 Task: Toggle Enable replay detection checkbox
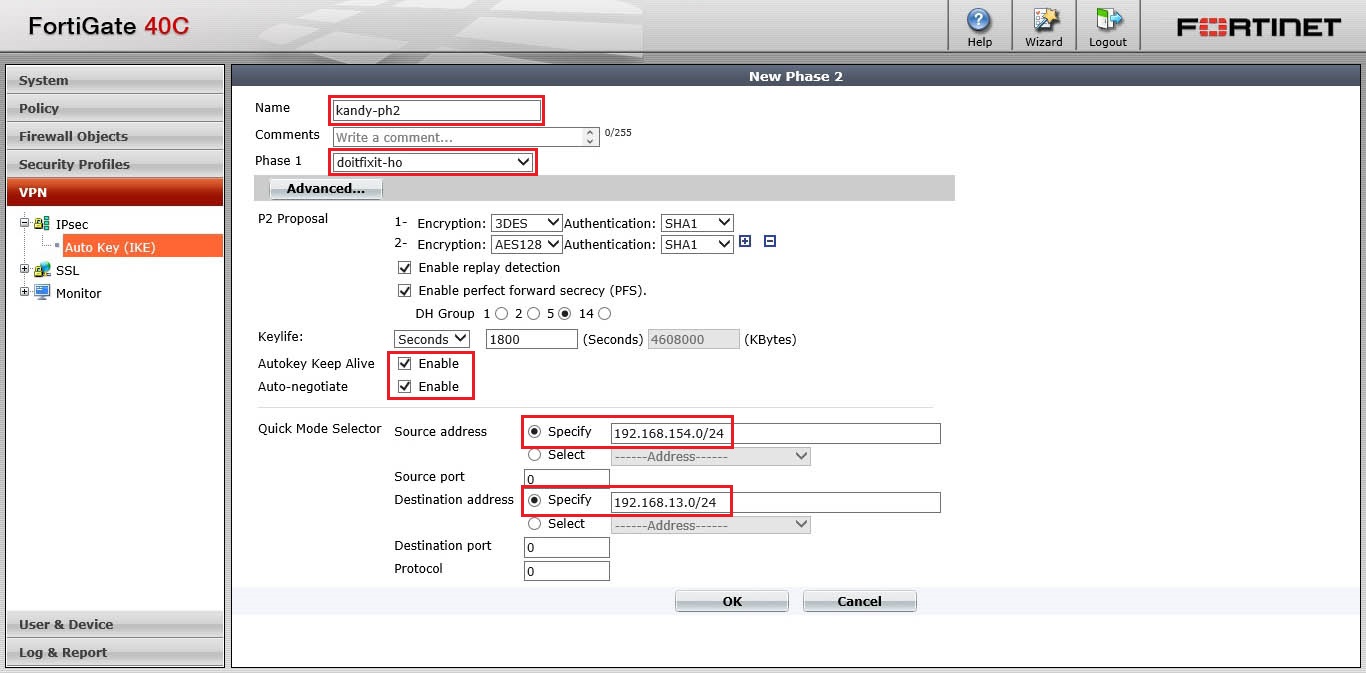[x=405, y=268]
